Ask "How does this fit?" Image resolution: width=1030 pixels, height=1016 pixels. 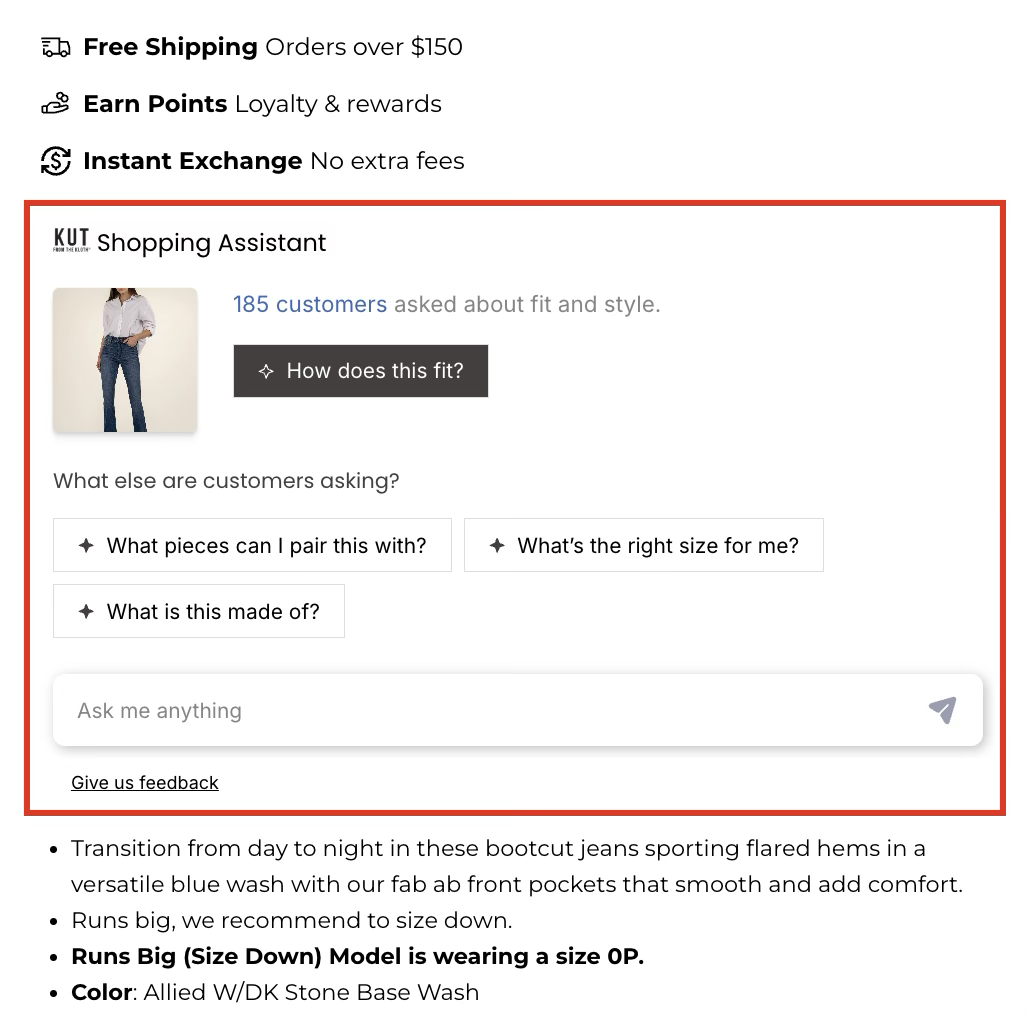[x=361, y=371]
